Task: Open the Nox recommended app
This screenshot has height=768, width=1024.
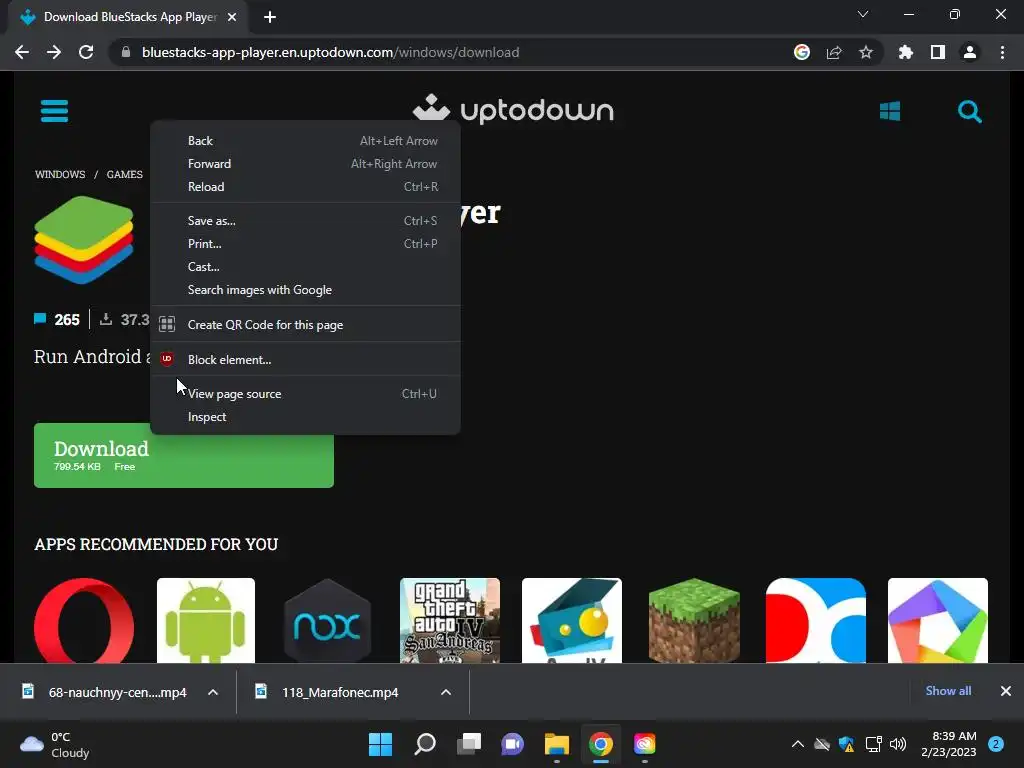Action: [x=328, y=620]
